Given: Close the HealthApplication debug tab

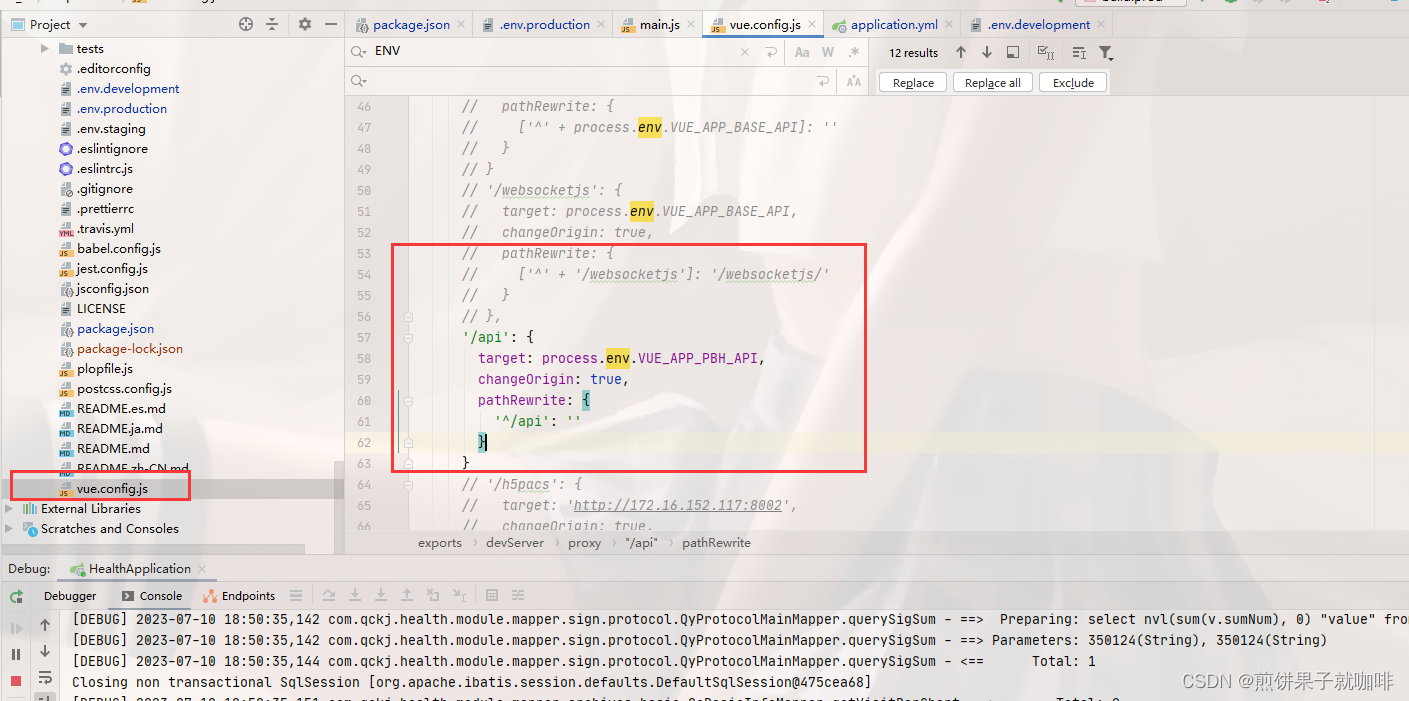Looking at the screenshot, I should coord(204,568).
